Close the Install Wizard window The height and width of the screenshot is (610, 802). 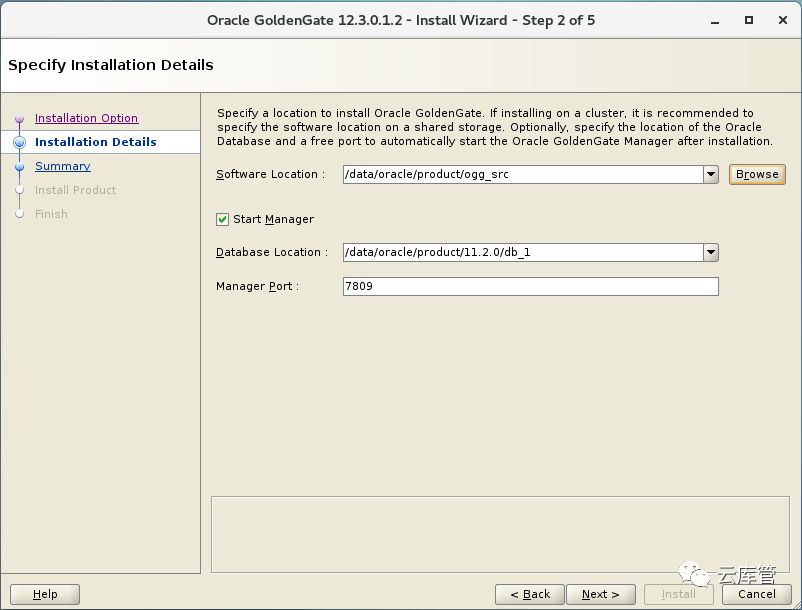pos(783,20)
